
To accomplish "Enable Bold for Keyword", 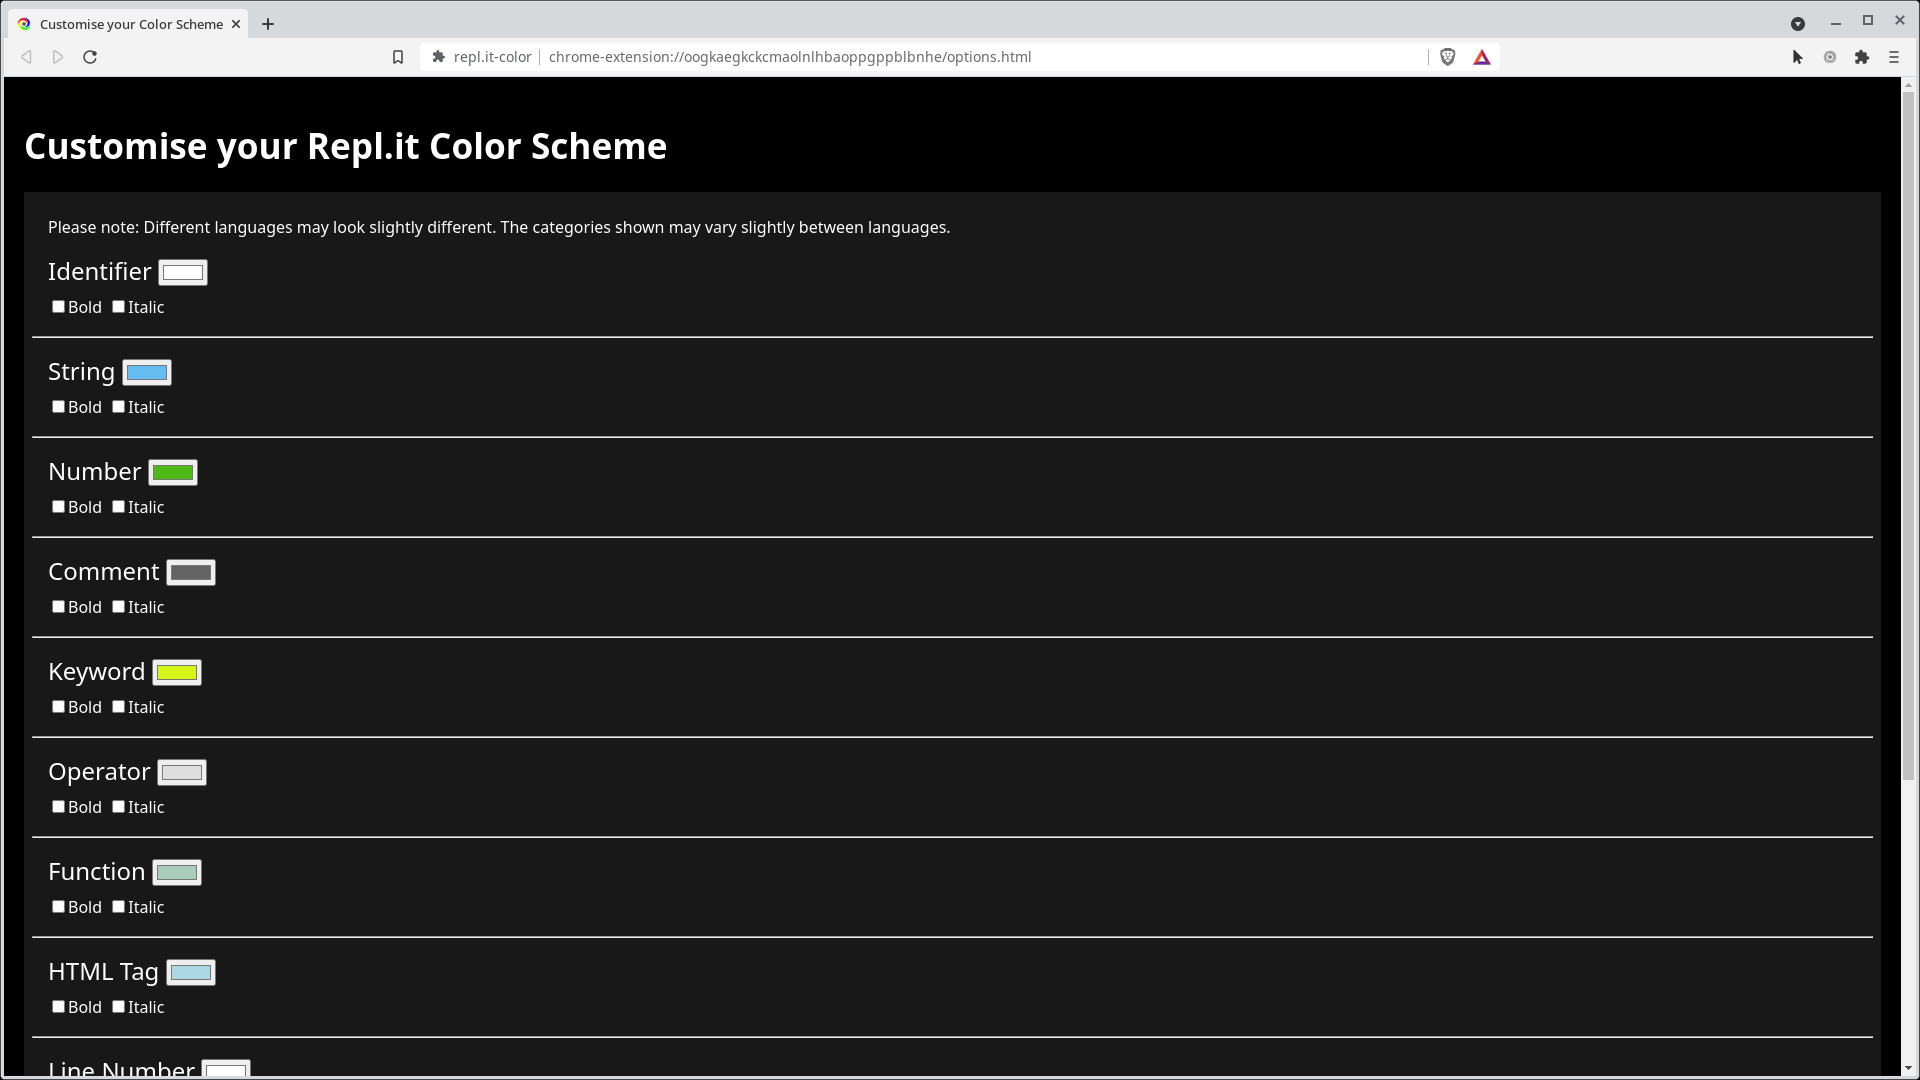I will [58, 707].
